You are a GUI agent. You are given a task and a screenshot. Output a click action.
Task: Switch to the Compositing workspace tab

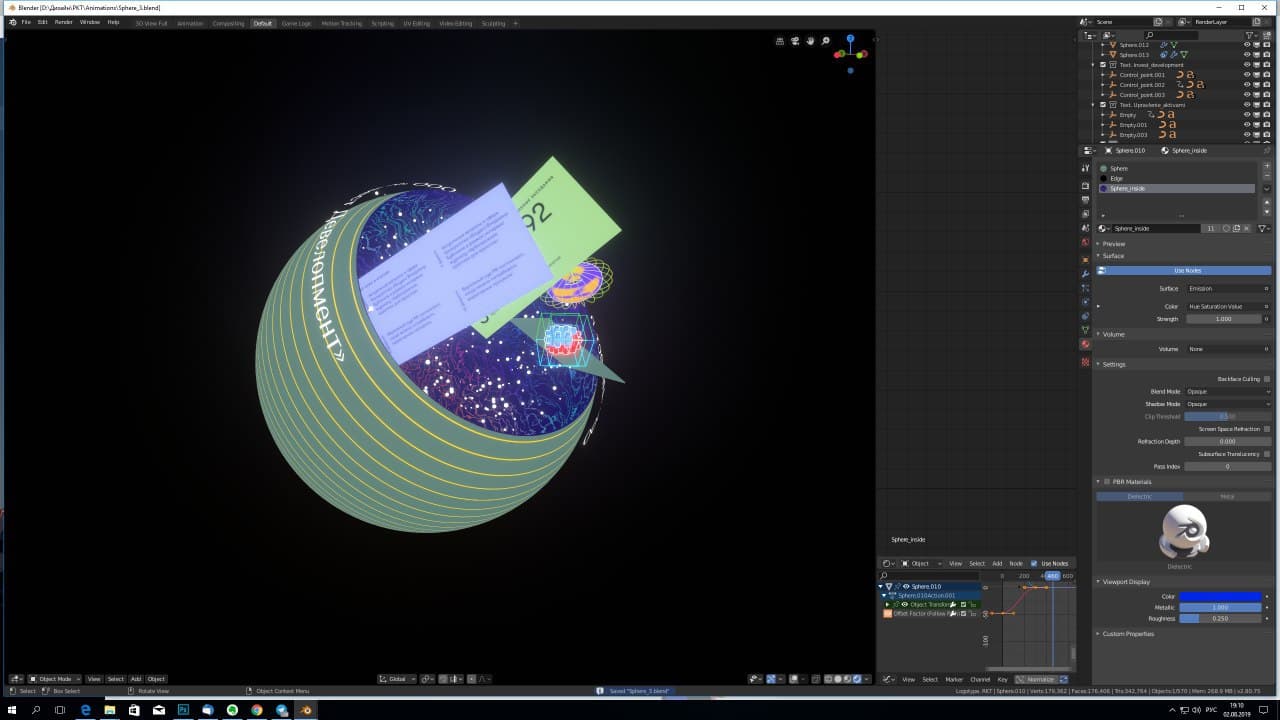[228, 23]
